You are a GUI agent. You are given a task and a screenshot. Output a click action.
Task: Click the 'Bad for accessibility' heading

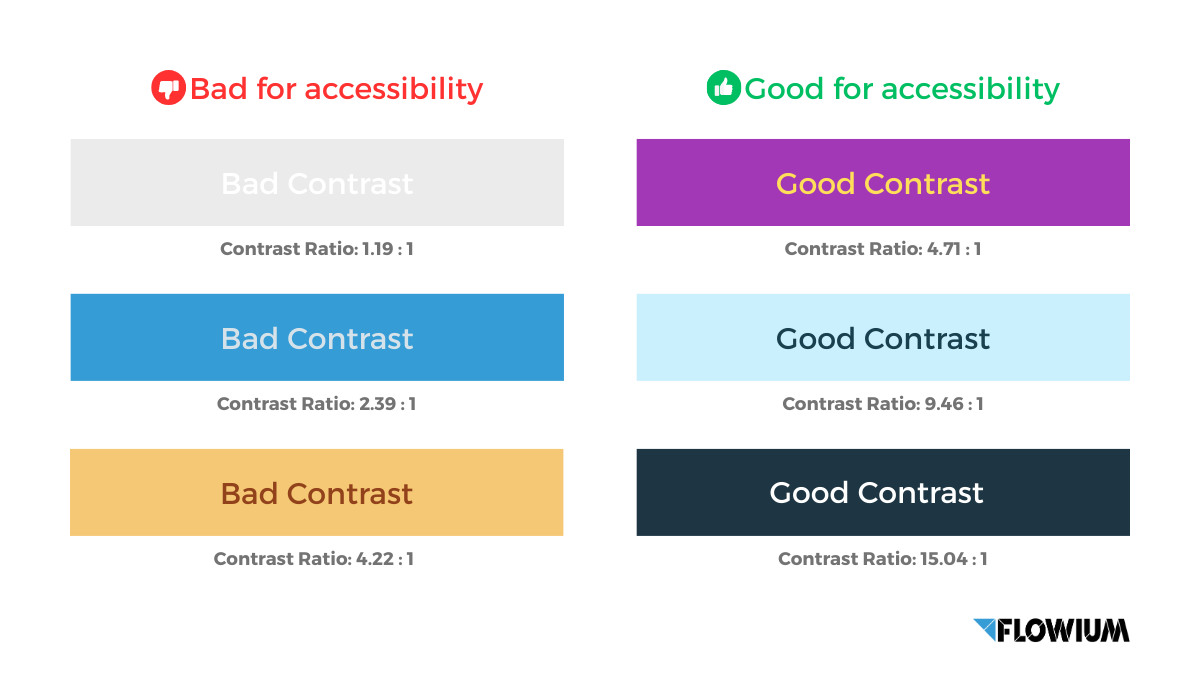pos(336,88)
